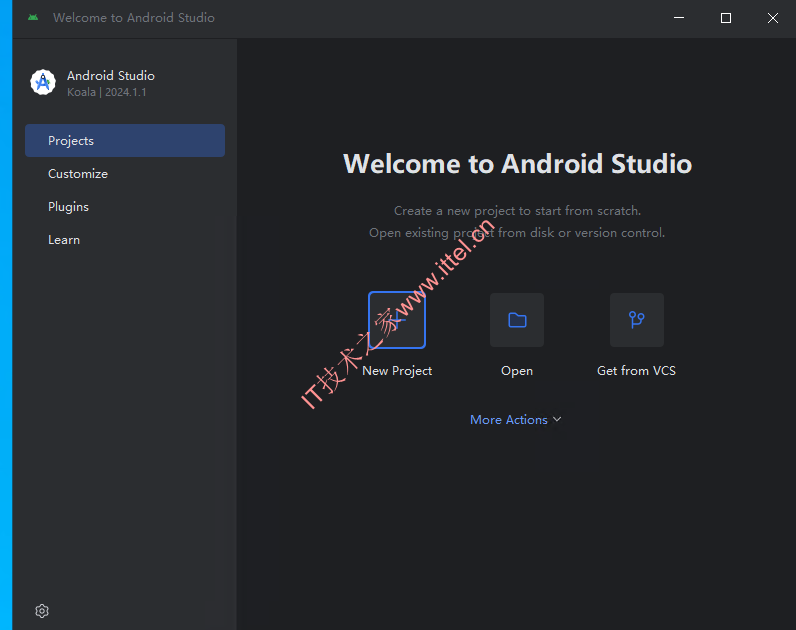This screenshot has height=630, width=796.
Task: Click the Open folder icon
Action: point(517,320)
